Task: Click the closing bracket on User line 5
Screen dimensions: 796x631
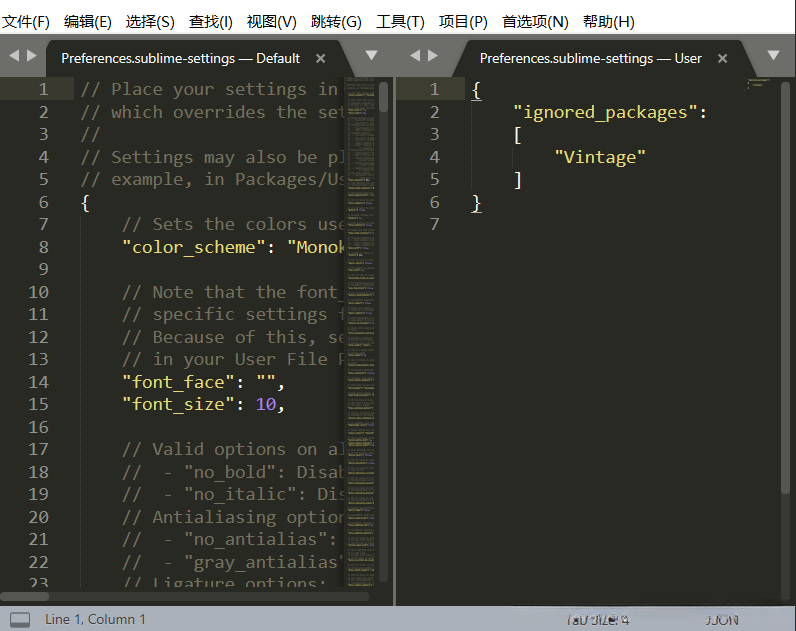Action: point(517,180)
